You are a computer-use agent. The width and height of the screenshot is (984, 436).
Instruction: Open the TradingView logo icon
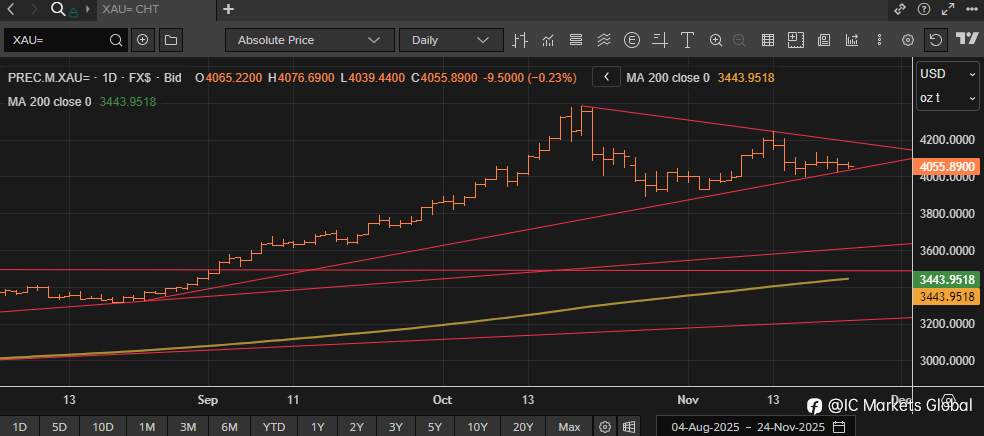pos(966,40)
